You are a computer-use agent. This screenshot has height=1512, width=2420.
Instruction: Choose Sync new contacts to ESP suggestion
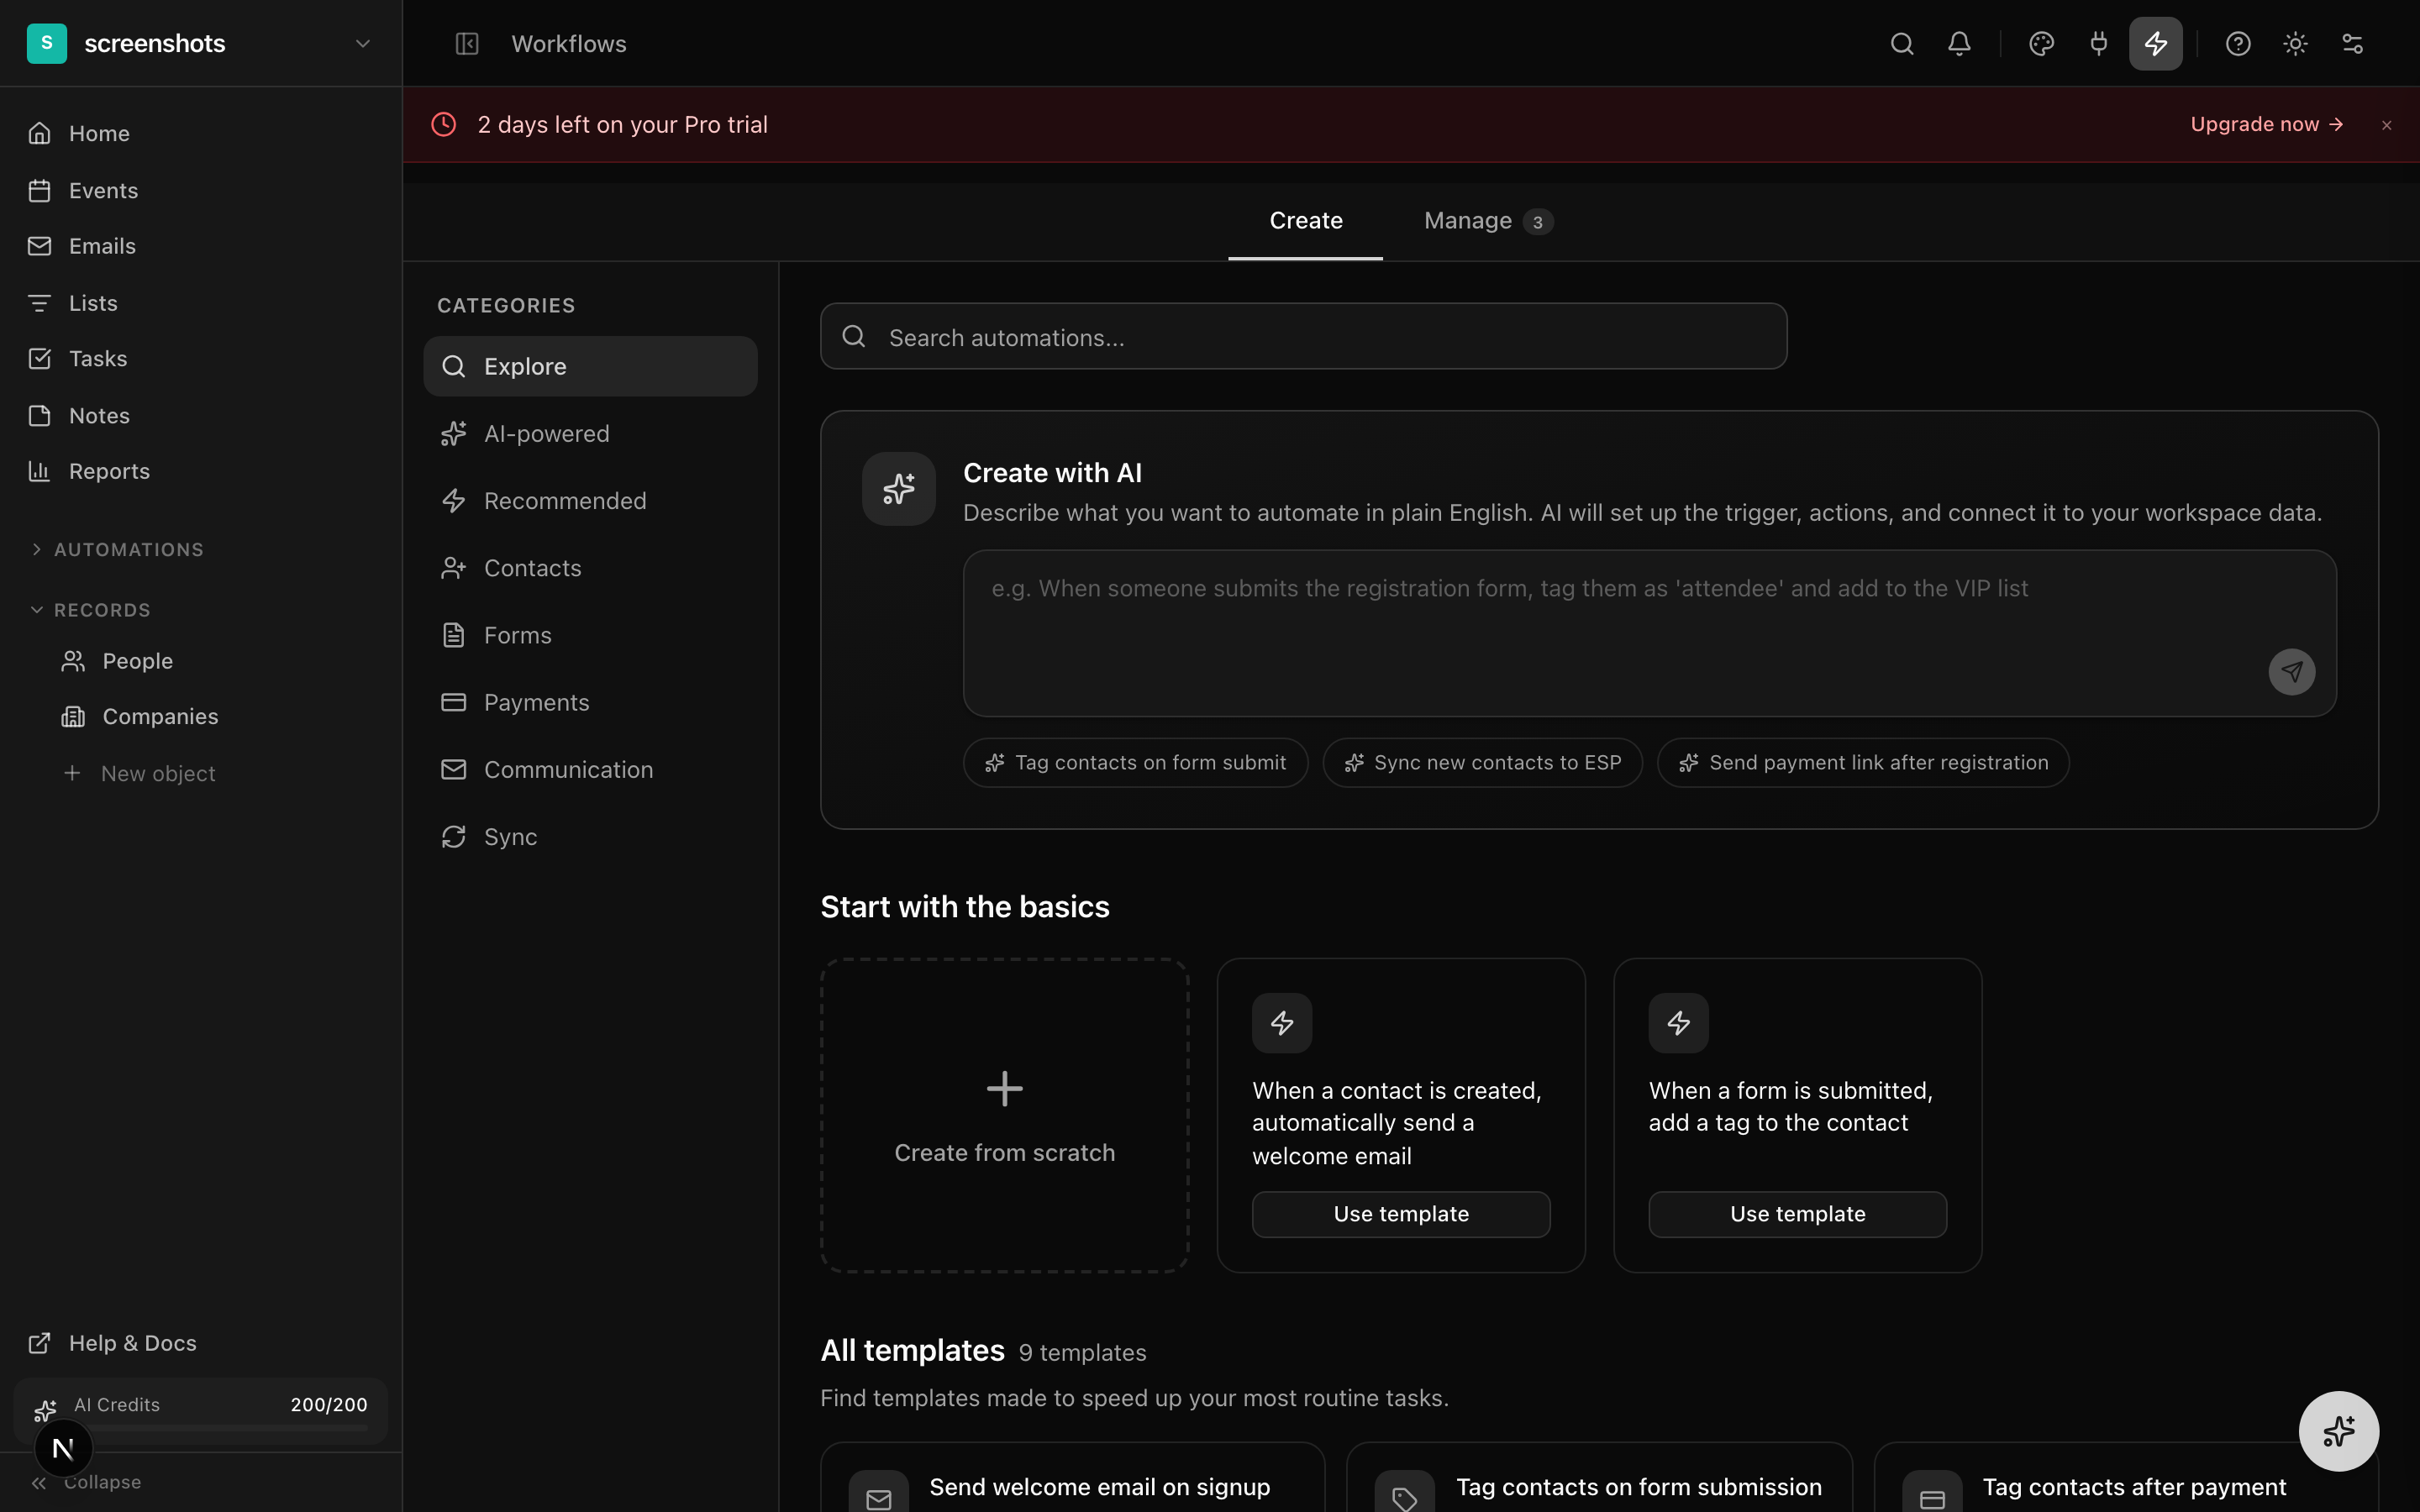[x=1482, y=763]
